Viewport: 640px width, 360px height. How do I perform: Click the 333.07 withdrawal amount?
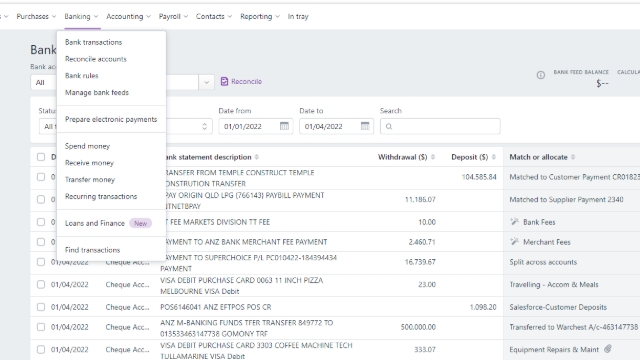pos(424,349)
